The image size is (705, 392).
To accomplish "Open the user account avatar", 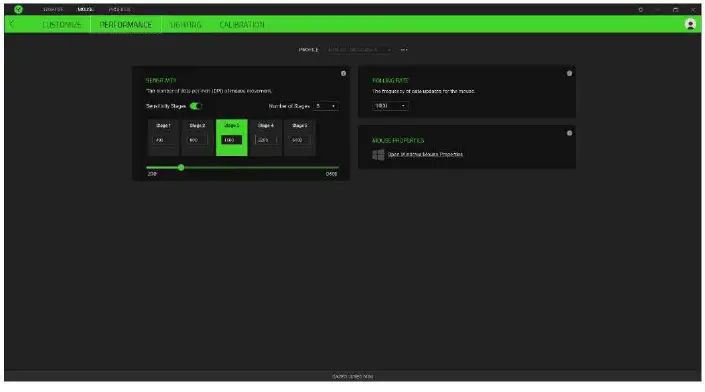I will (690, 24).
